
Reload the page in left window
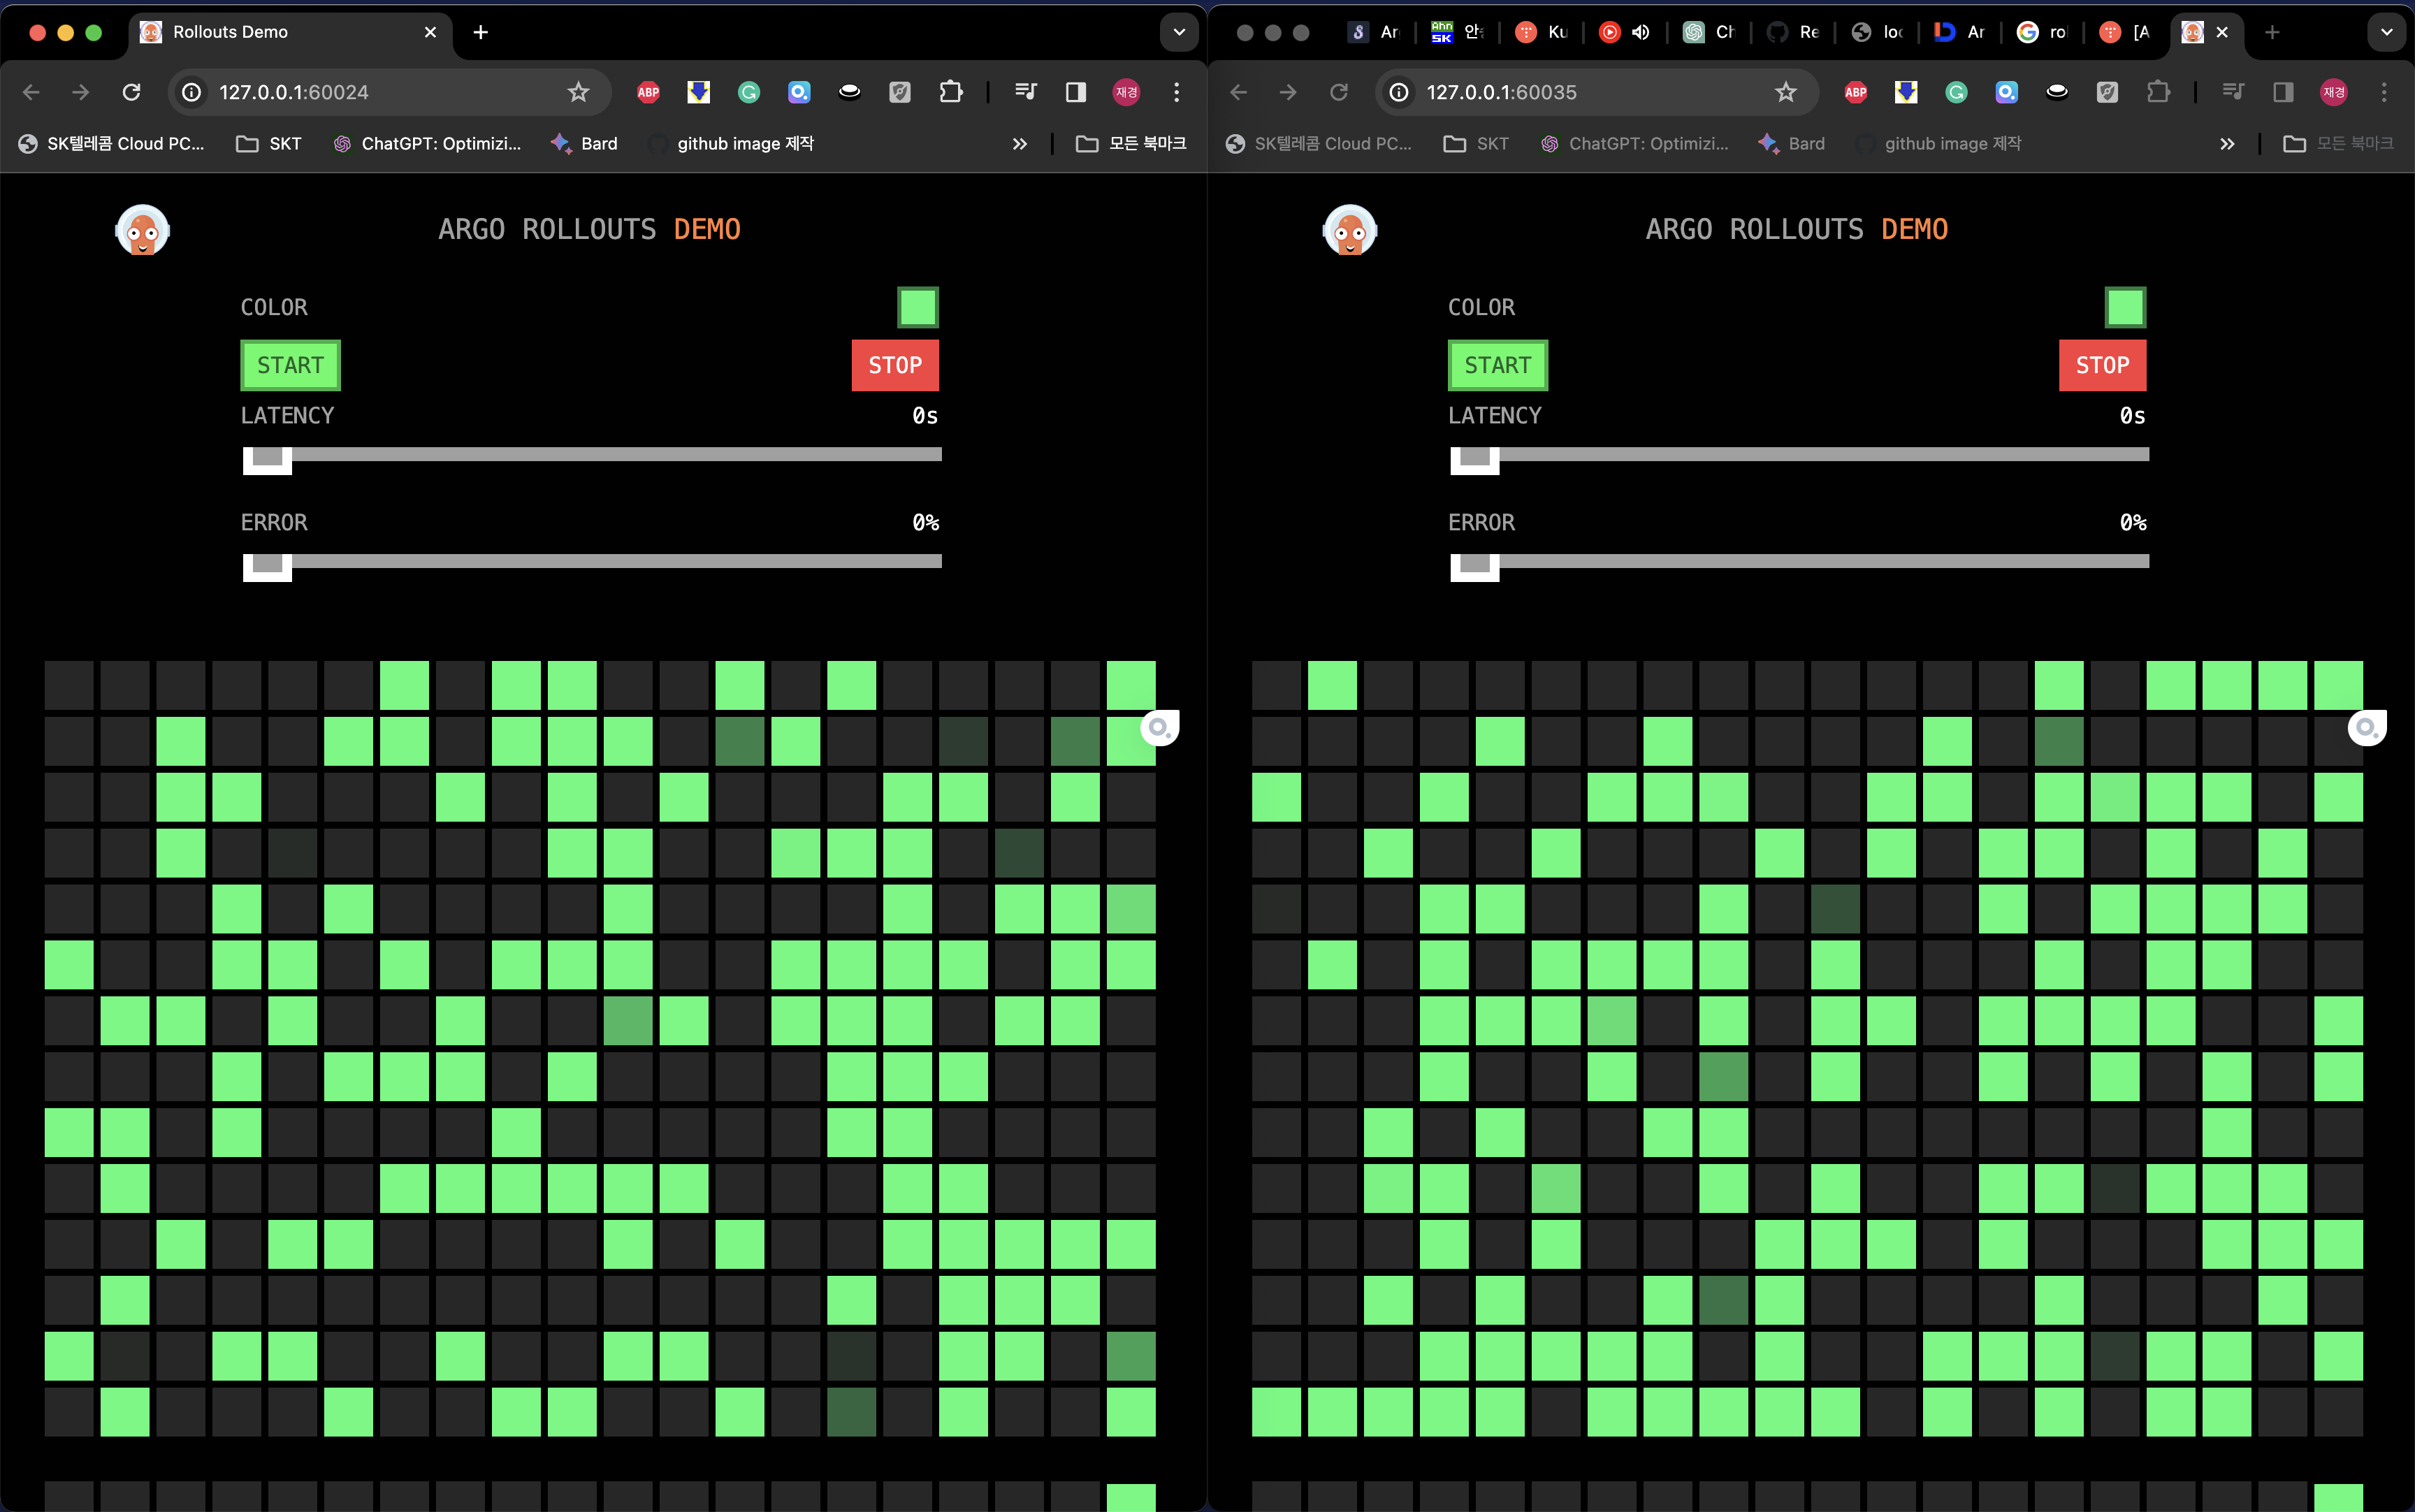131,92
